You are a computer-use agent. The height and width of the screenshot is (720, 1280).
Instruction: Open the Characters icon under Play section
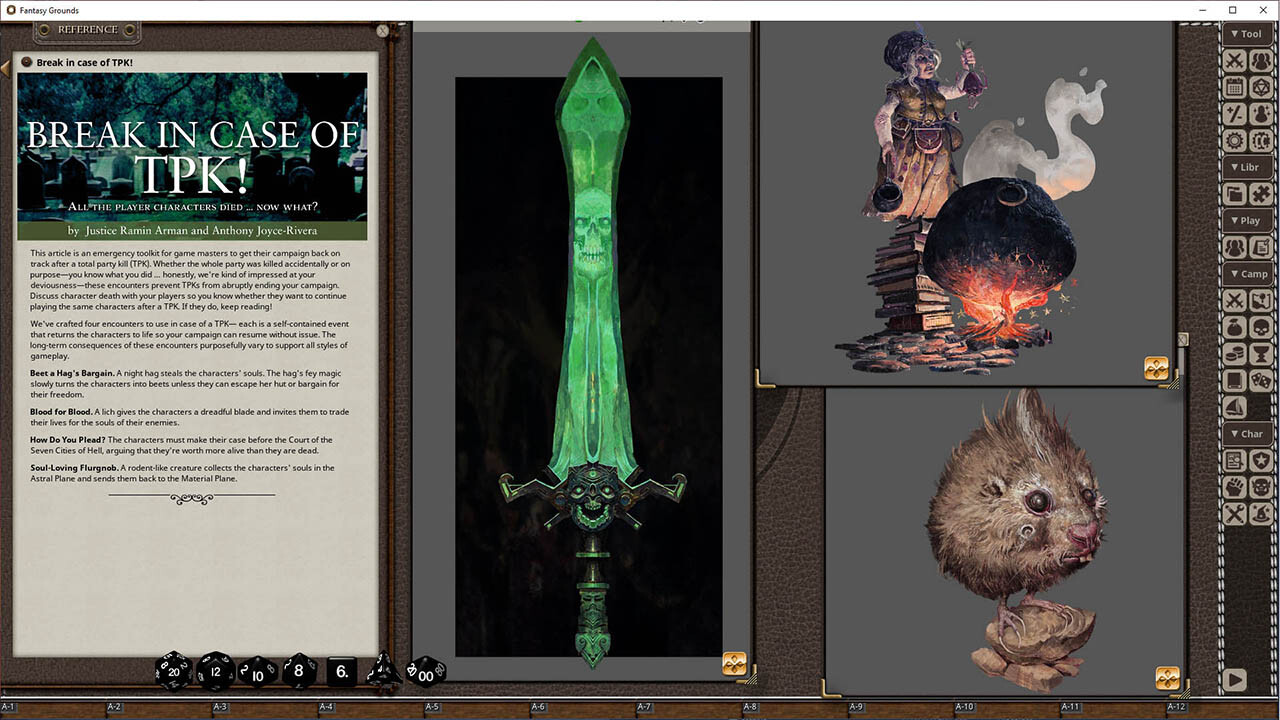[1234, 246]
